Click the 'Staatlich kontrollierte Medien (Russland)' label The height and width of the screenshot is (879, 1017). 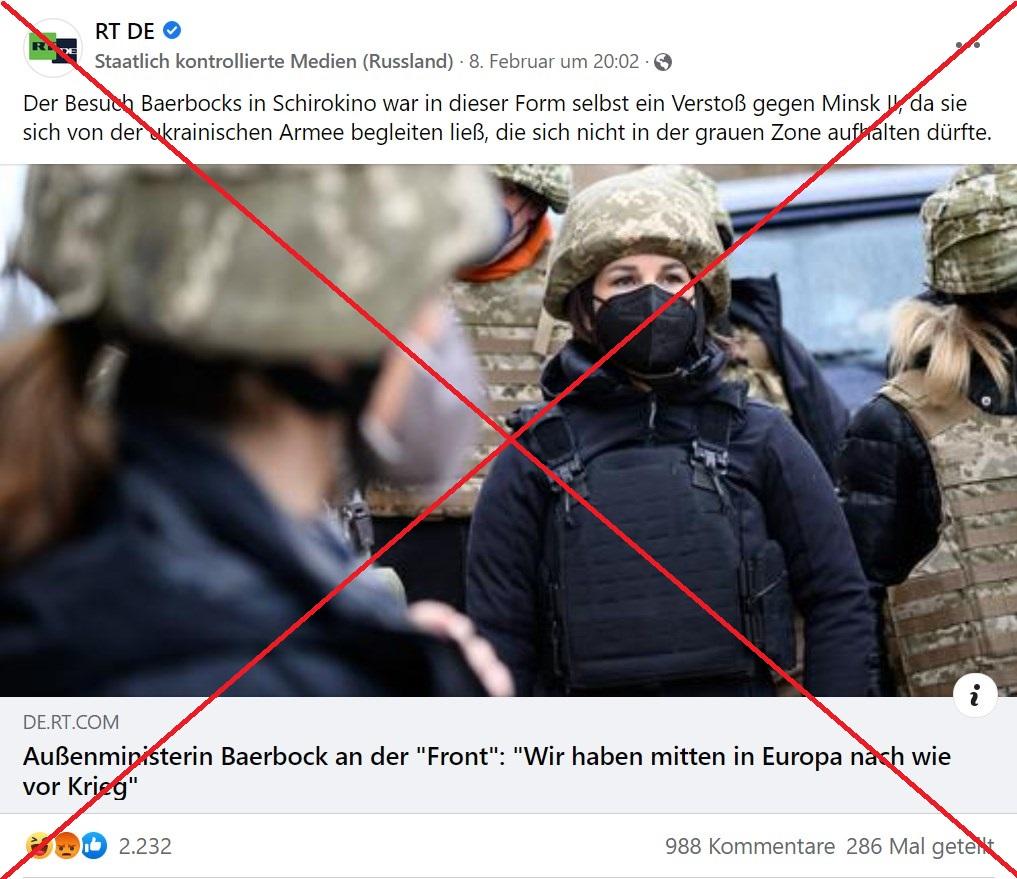[x=274, y=61]
